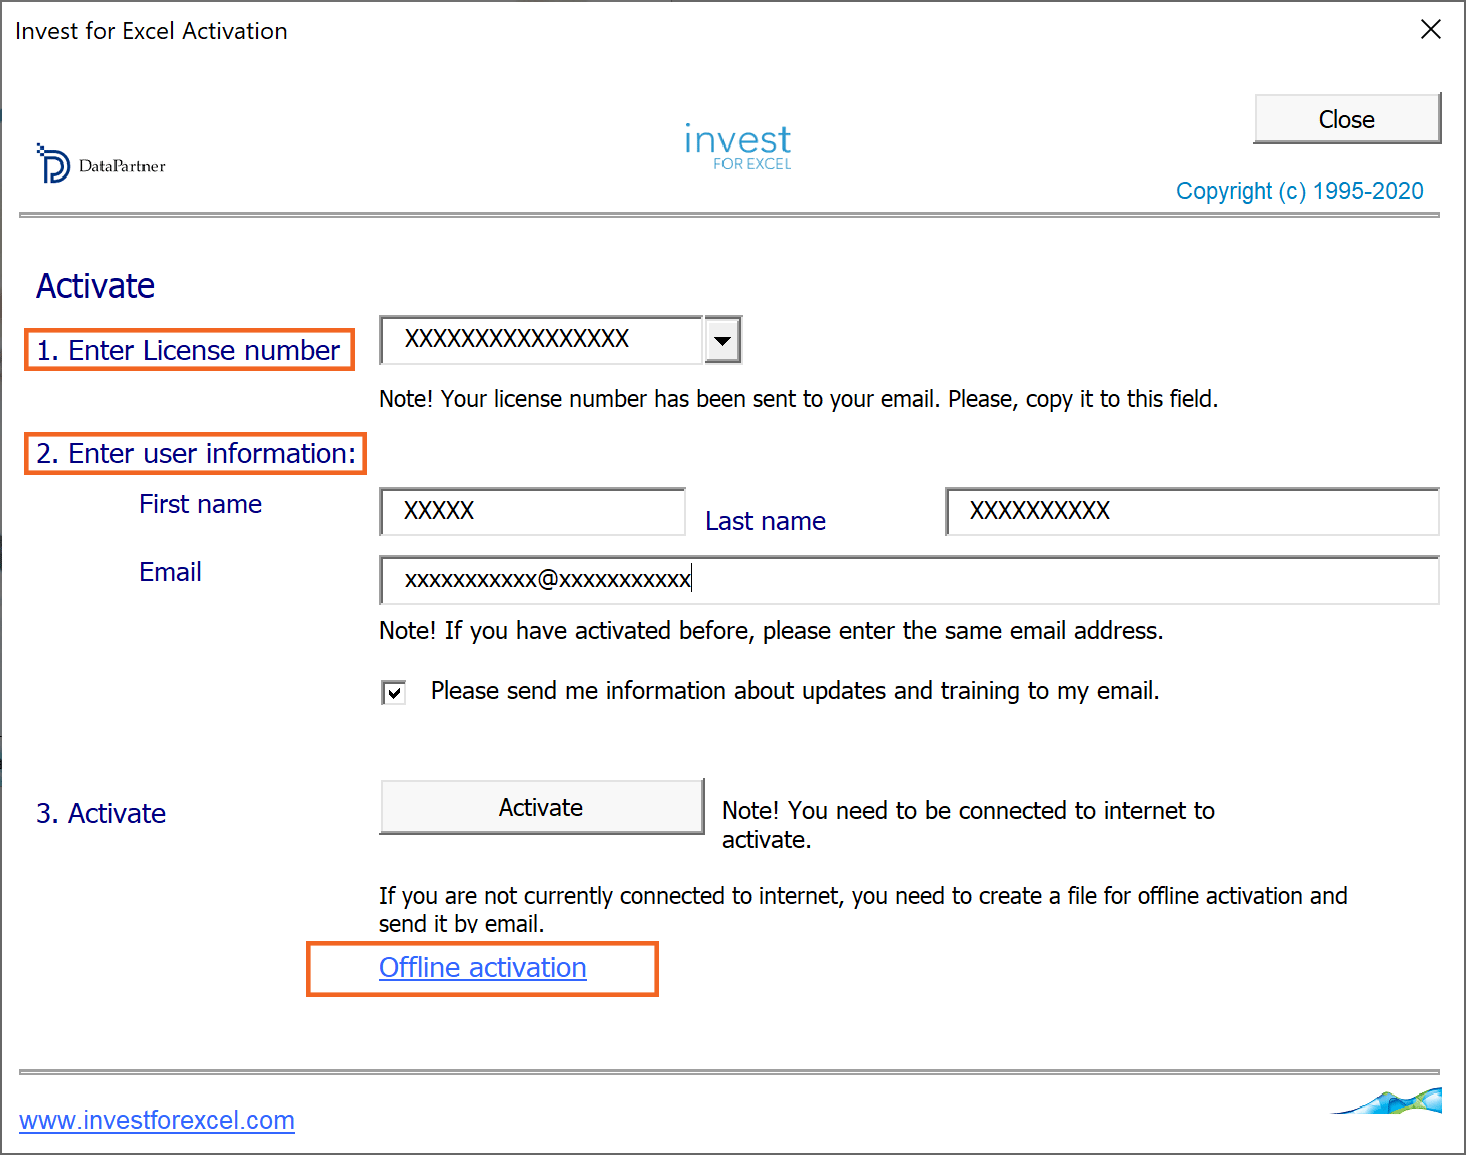Click the Invest for Excel logo
The height and width of the screenshot is (1155, 1466).
tap(738, 147)
